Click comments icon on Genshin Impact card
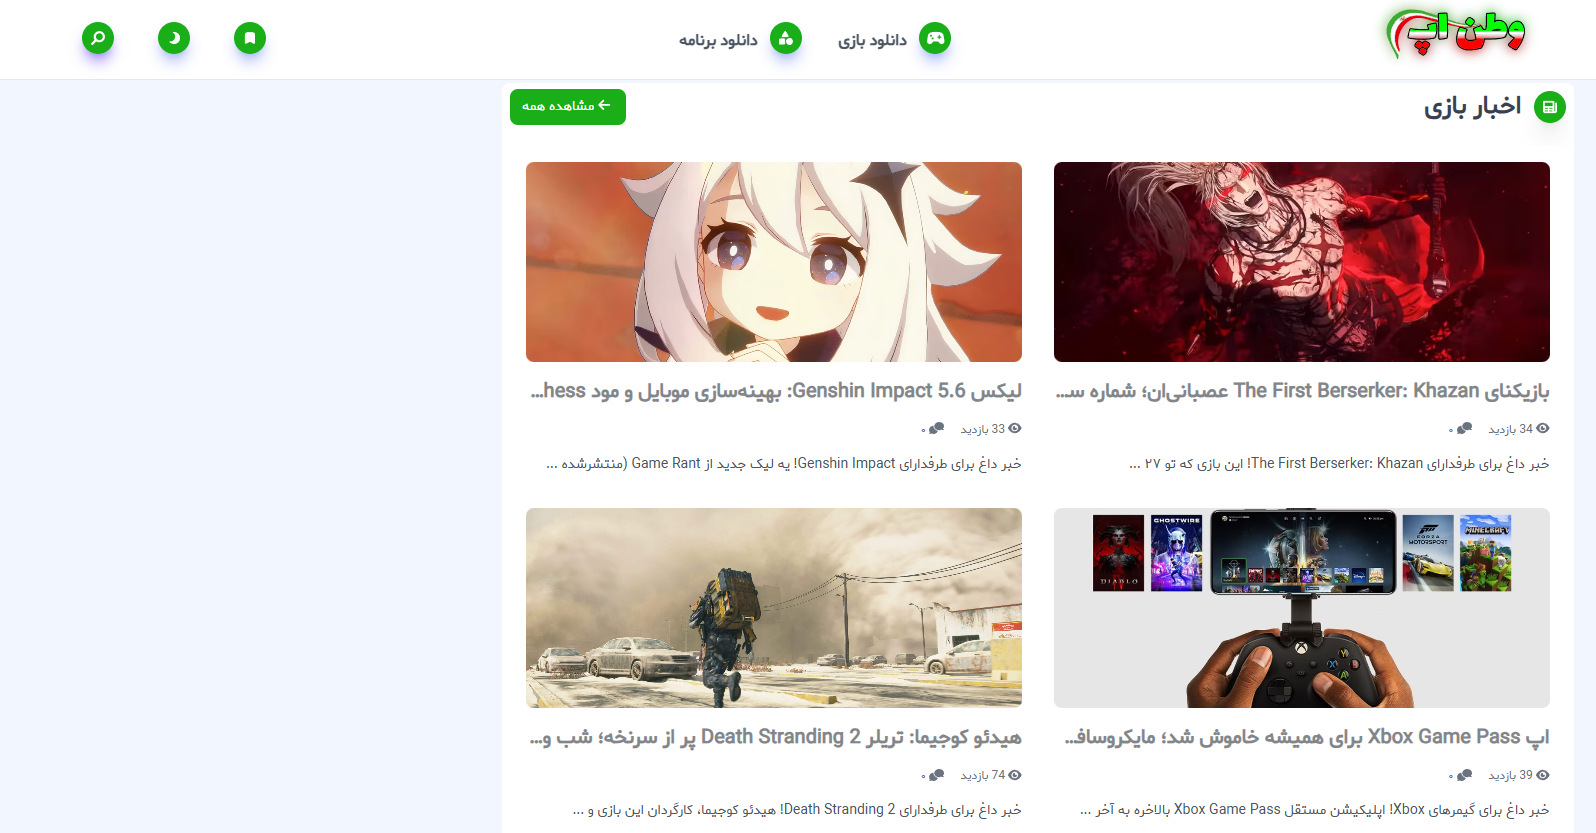Screen dimensions: 1596x833 tap(936, 428)
